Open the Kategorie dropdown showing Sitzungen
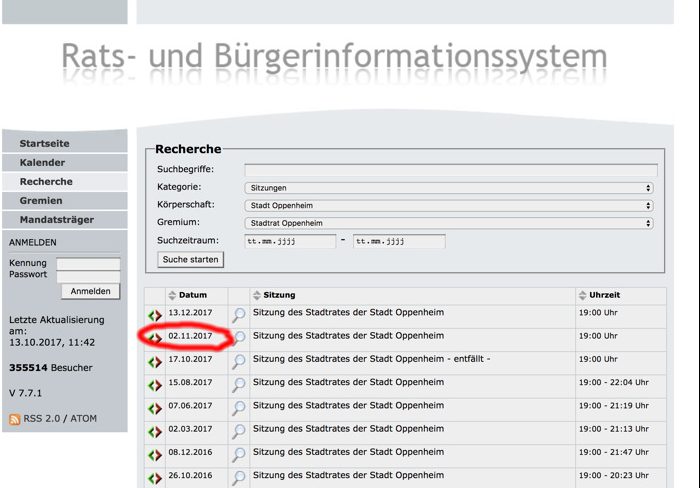 click(449, 188)
